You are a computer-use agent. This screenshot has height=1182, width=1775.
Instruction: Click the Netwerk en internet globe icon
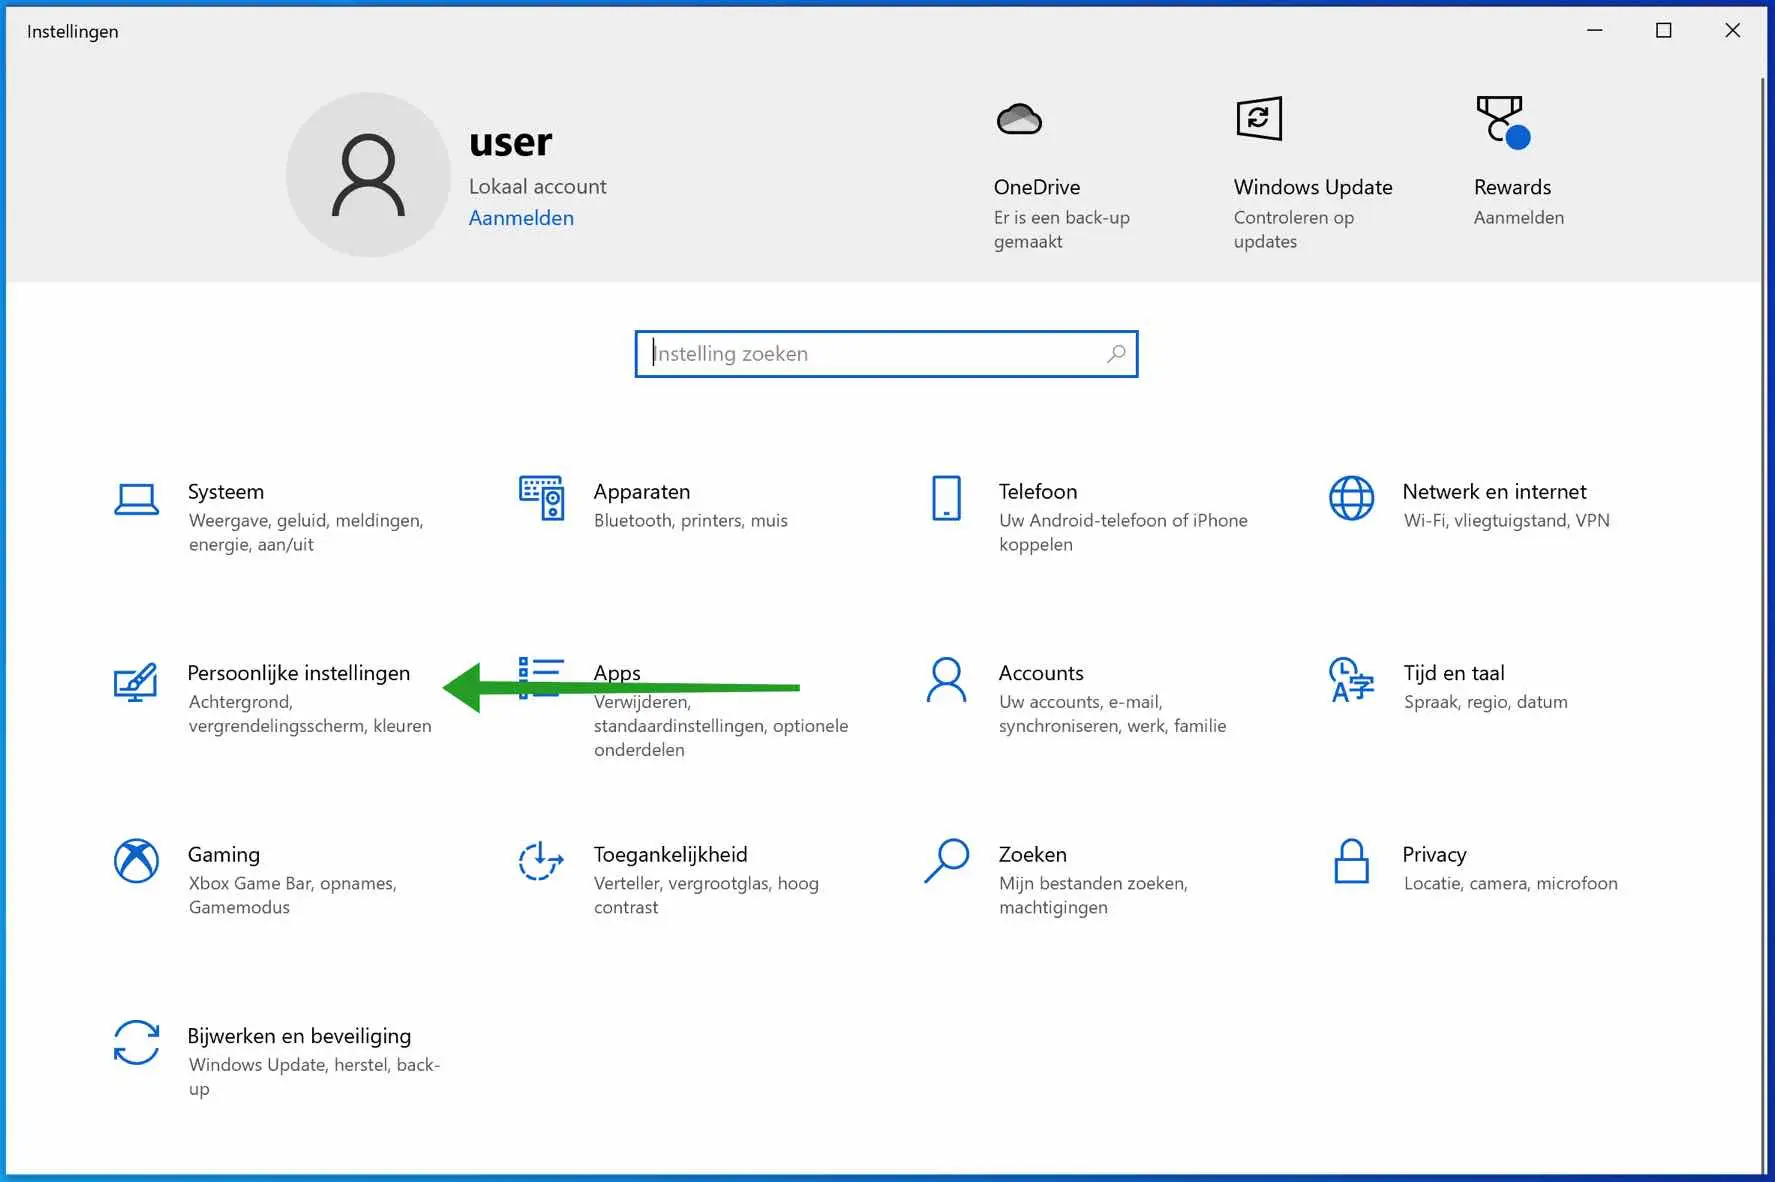click(1351, 498)
